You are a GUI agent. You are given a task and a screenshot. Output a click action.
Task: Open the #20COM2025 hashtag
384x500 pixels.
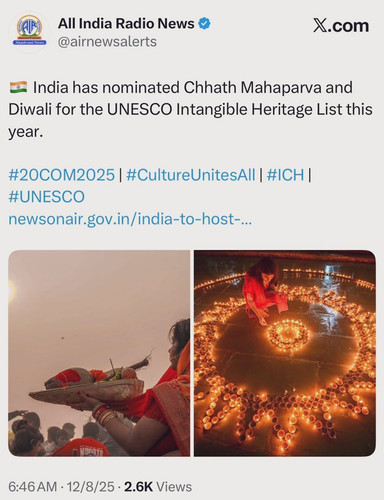62,175
